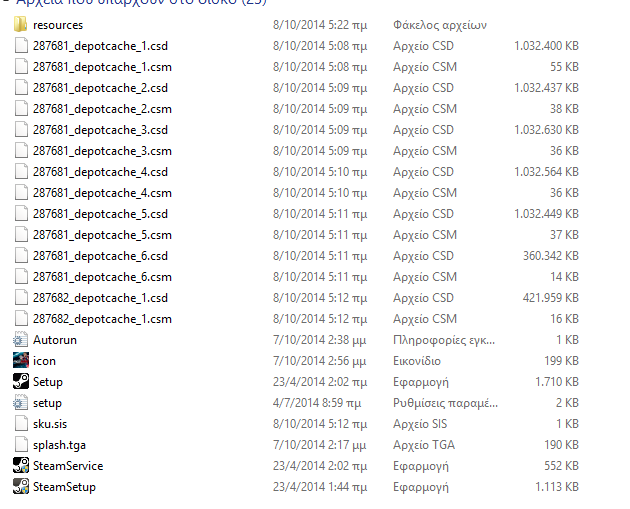This screenshot has width=630, height=509.
Task: Click the date 4/7/2014 8:59 πμ
Action: point(317,403)
